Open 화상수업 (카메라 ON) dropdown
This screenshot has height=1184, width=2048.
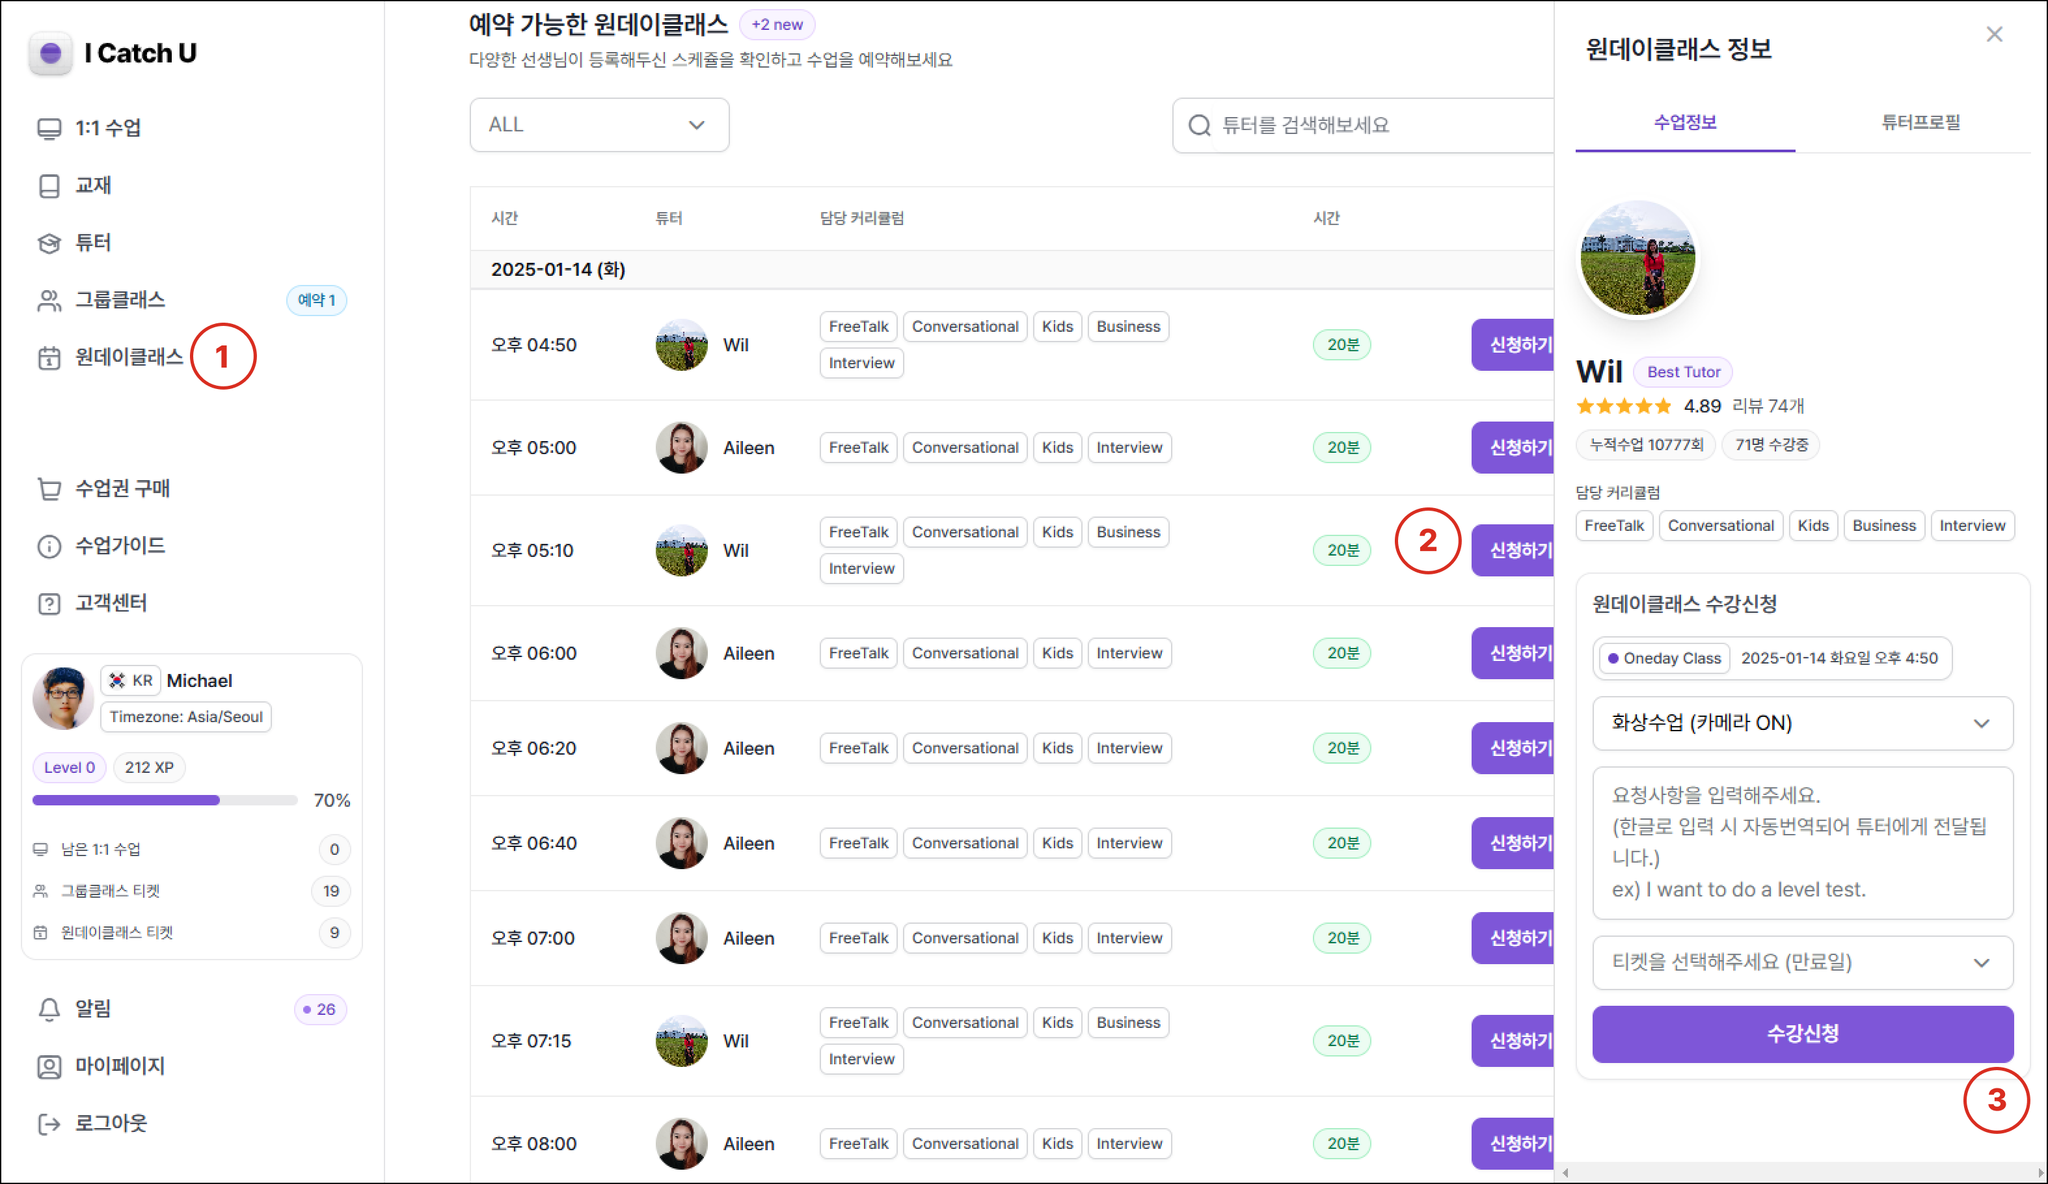coord(1801,723)
